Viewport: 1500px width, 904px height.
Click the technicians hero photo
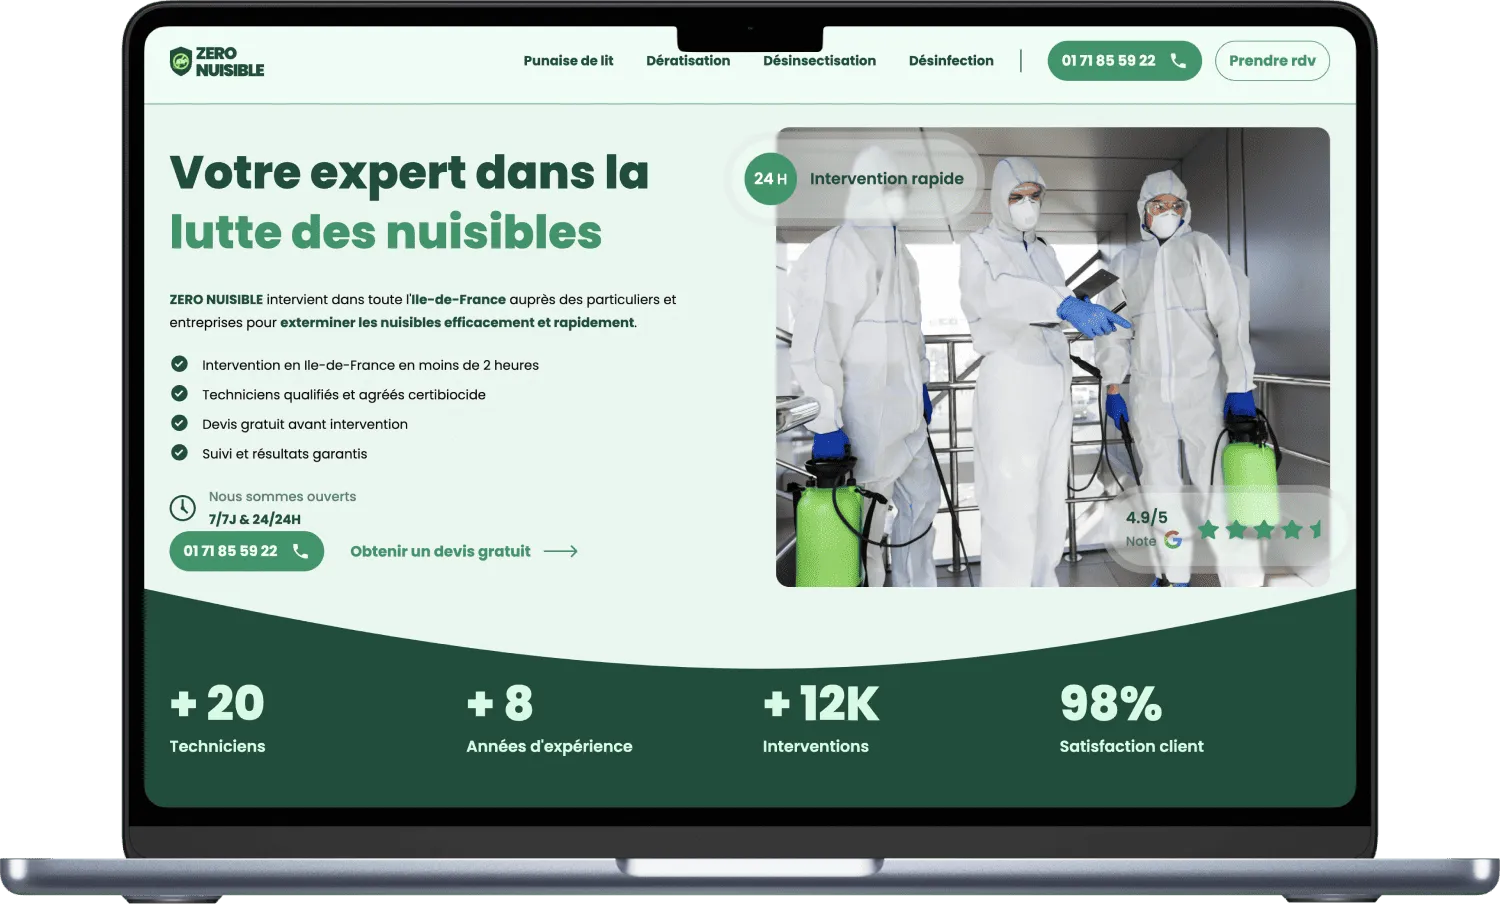(1052, 356)
